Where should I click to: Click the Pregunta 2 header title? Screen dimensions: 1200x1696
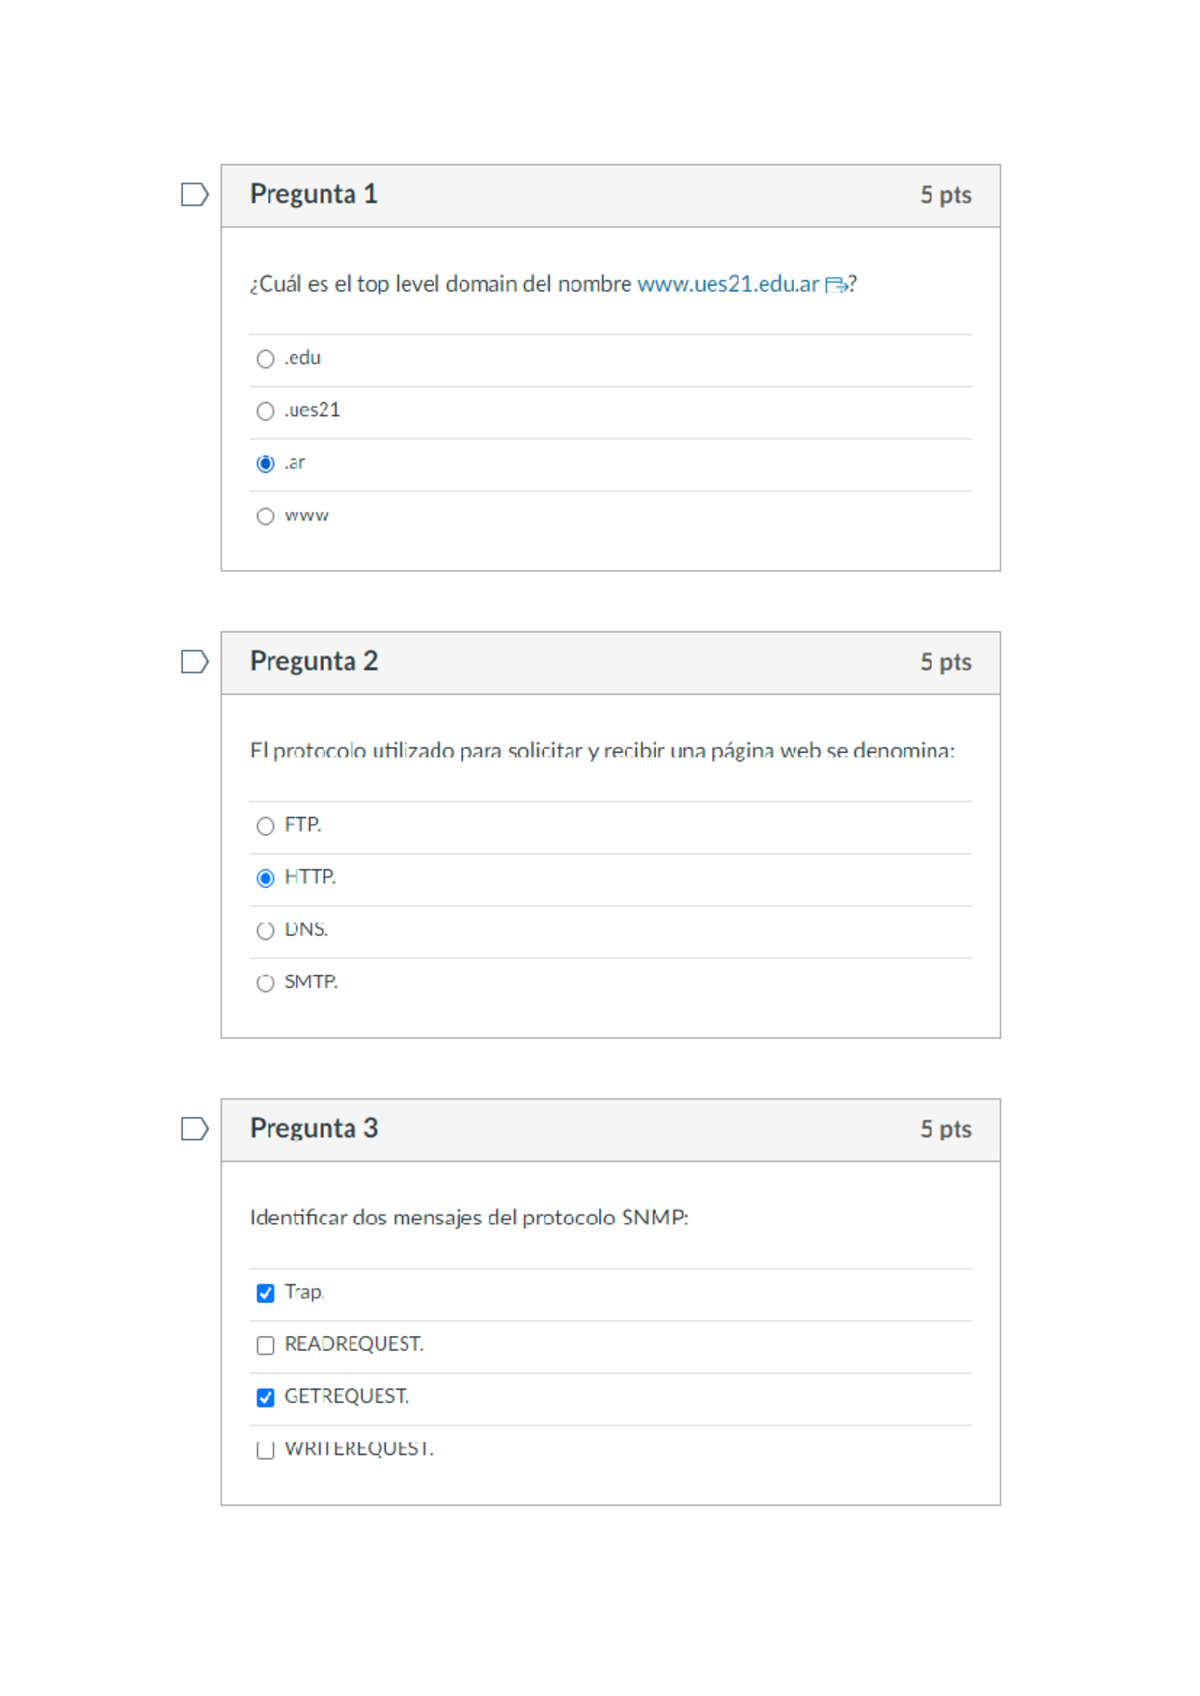(313, 661)
